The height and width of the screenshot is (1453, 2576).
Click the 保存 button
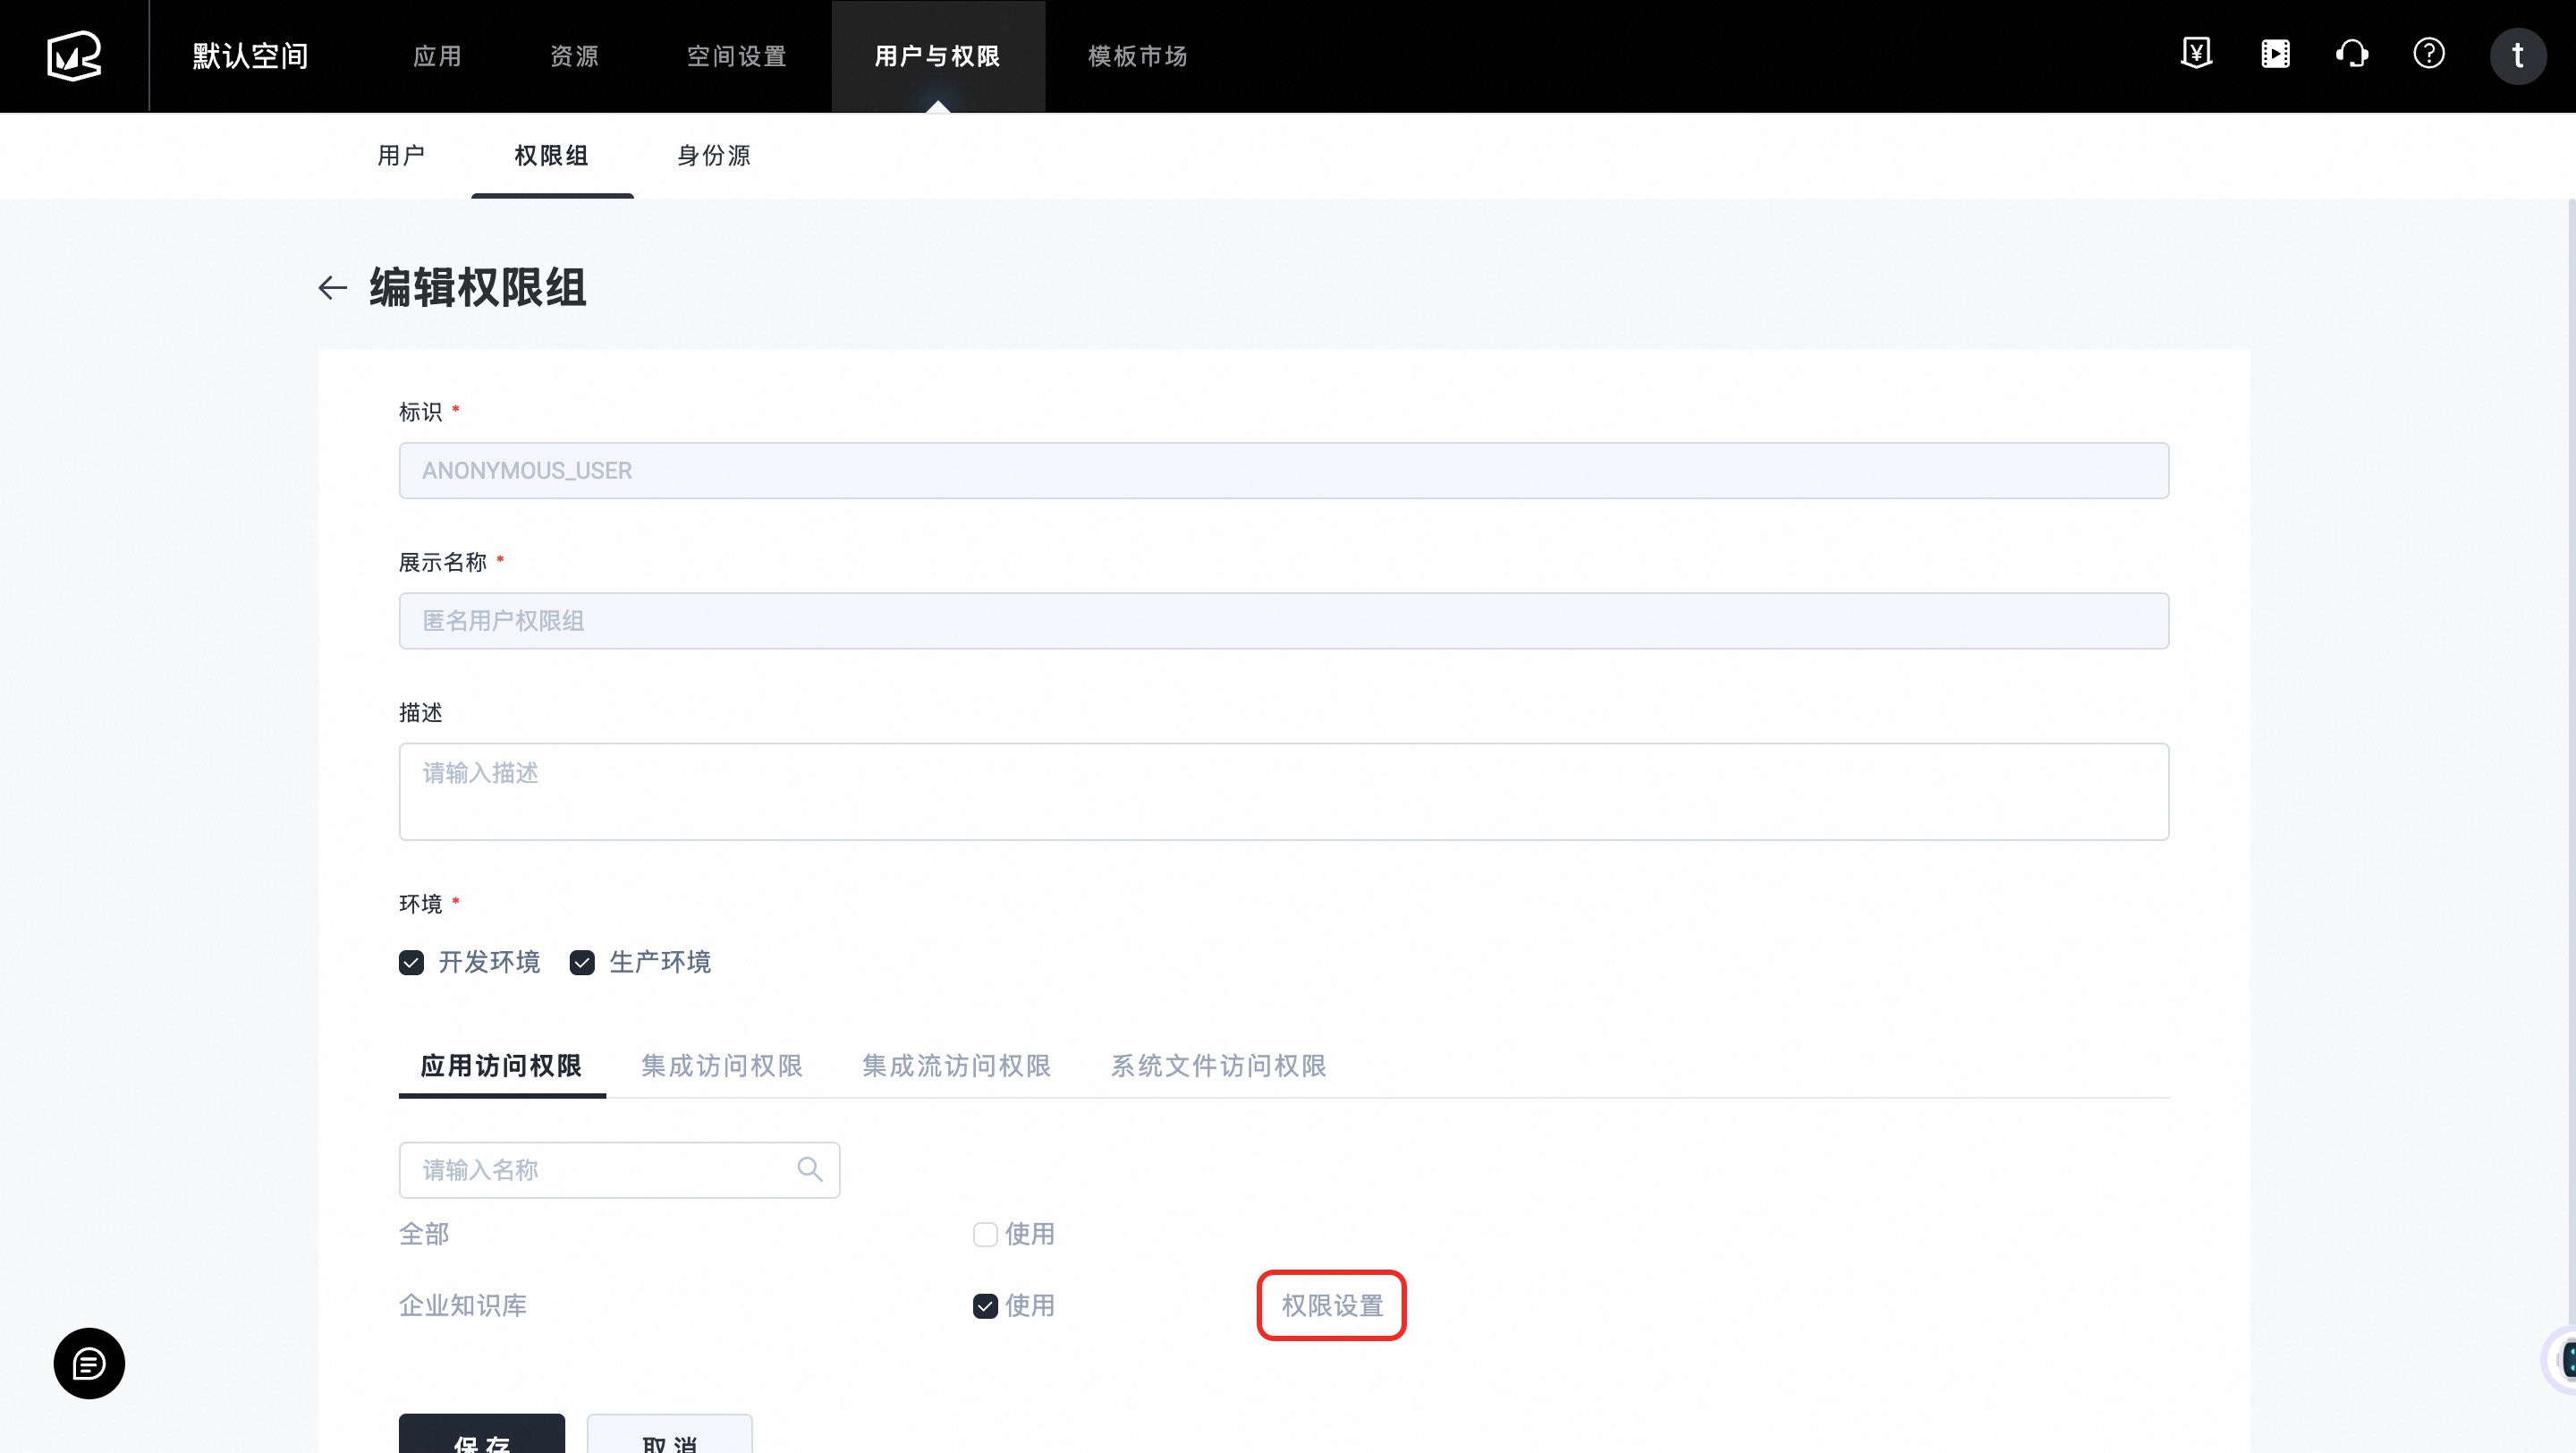click(481, 1438)
